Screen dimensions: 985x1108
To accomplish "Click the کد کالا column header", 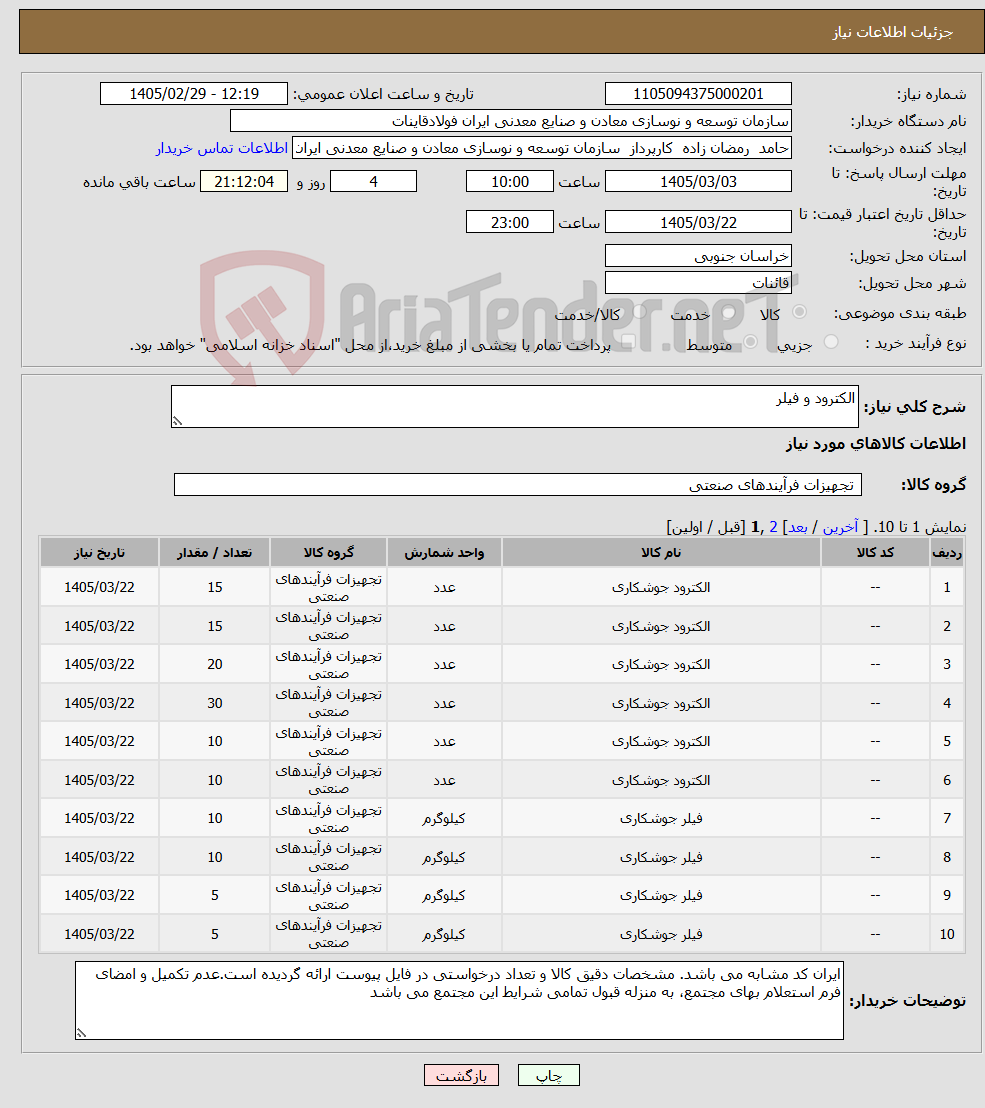I will click(x=875, y=553).
